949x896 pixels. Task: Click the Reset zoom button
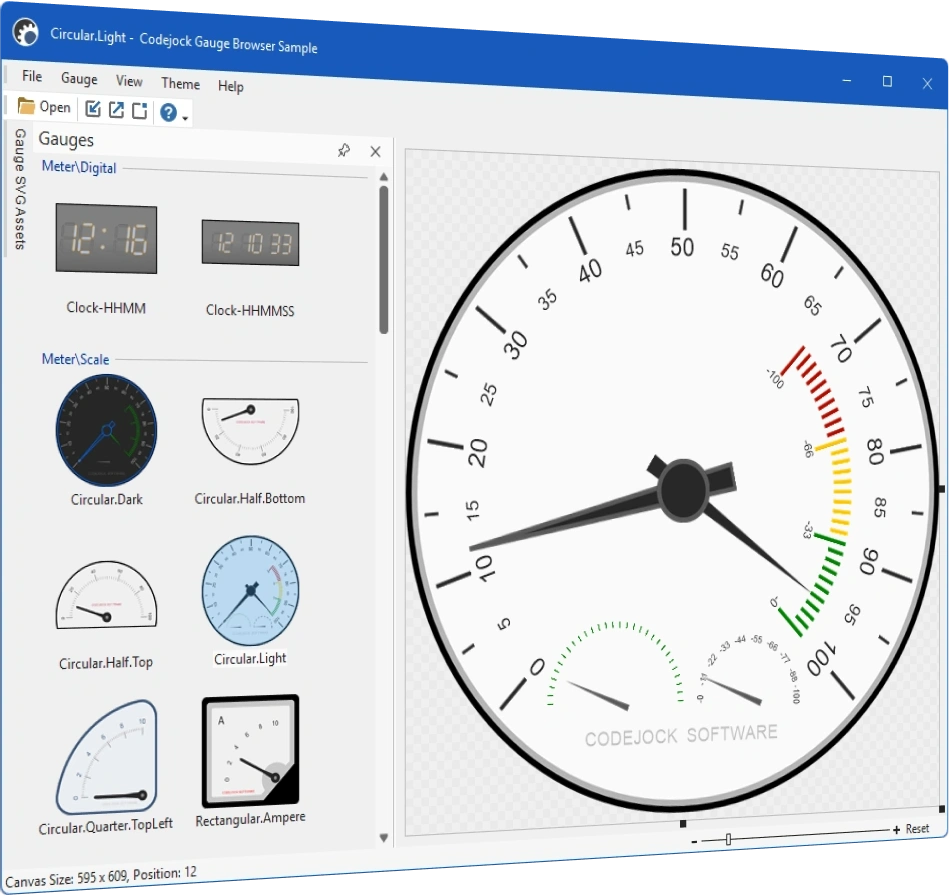point(917,829)
